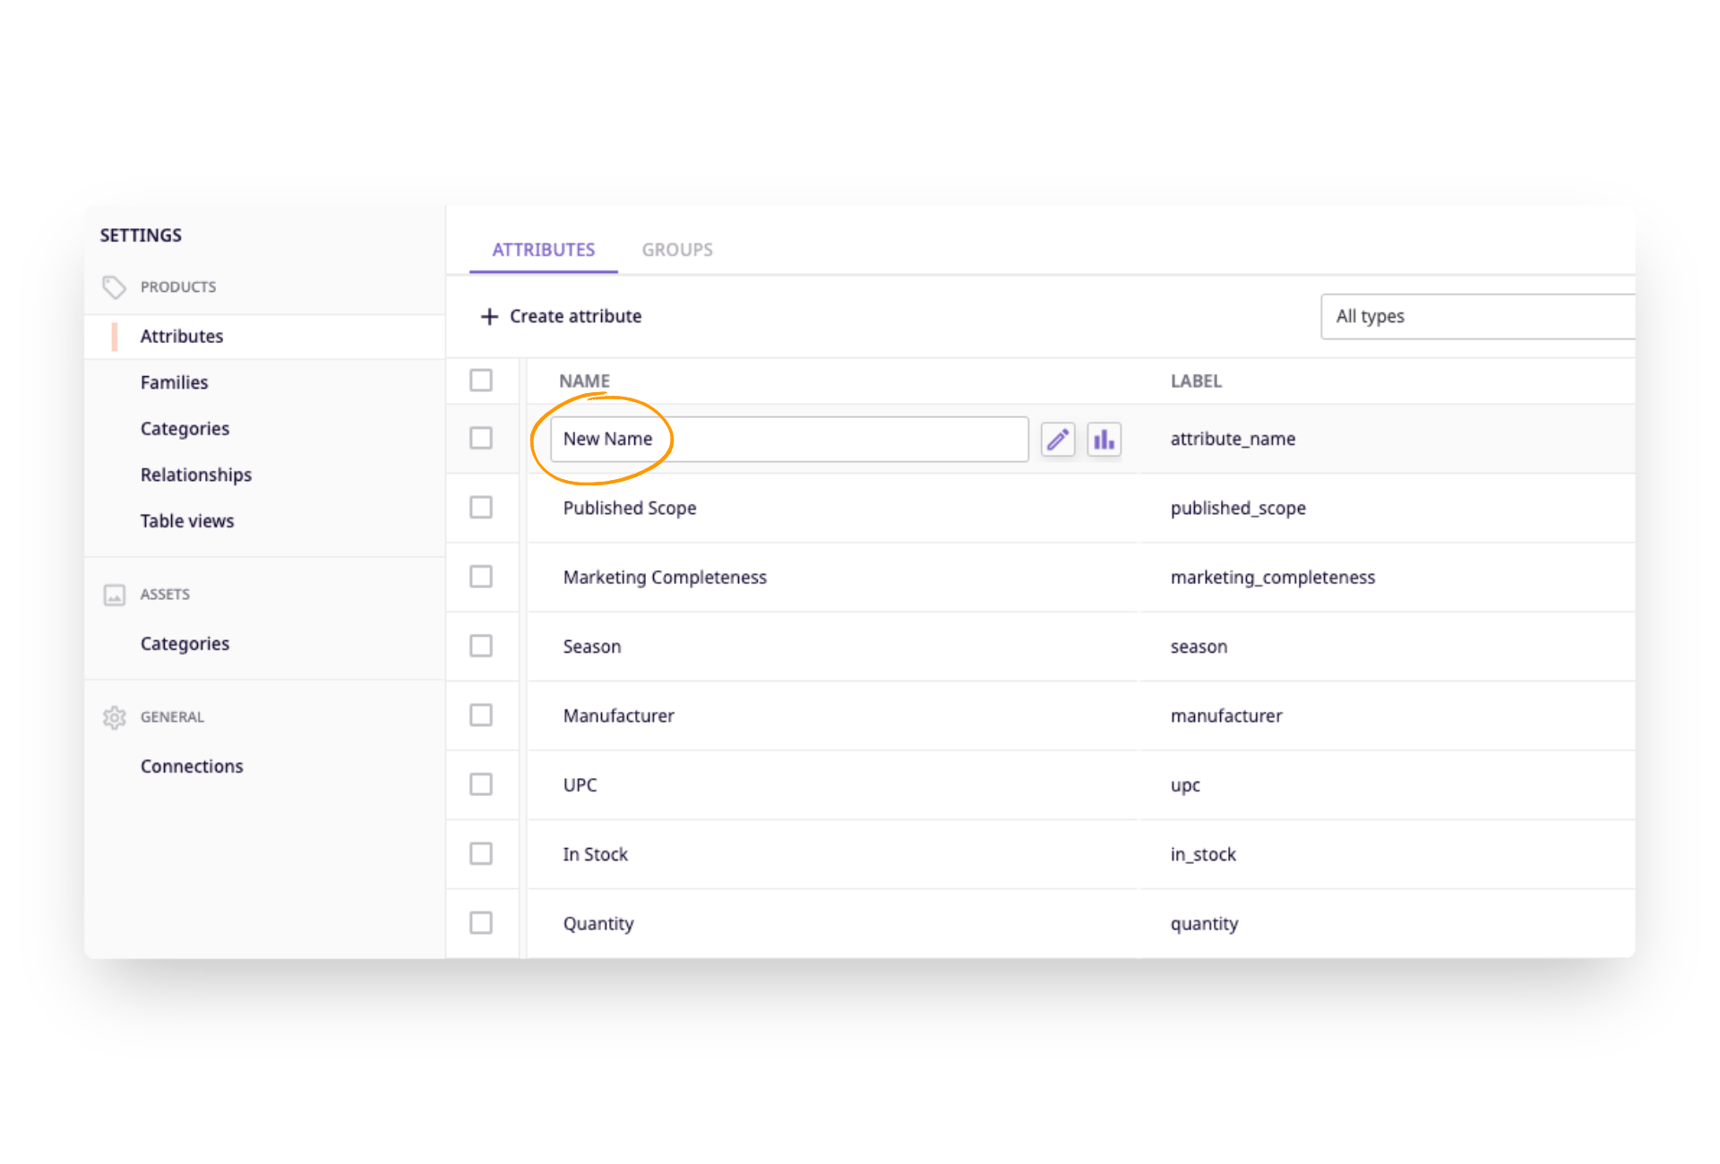Open Categories under Assets

184,643
